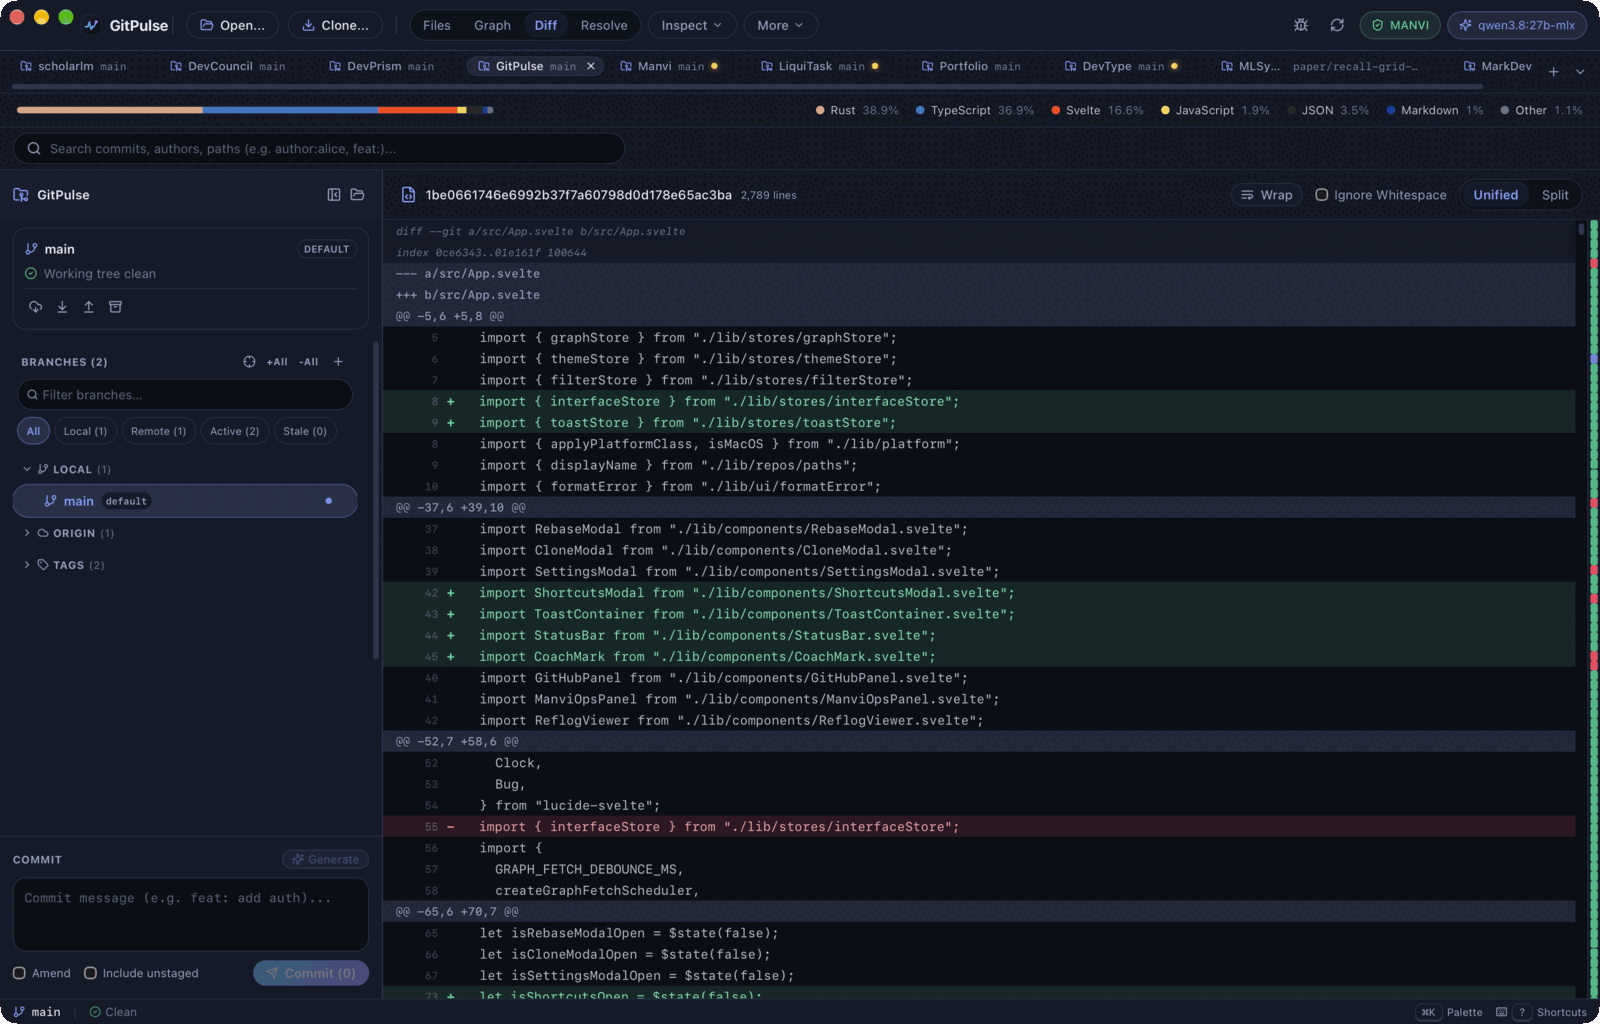This screenshot has height=1024, width=1600.
Task: Toggle Wrap lines in the diff
Action: click(1266, 195)
